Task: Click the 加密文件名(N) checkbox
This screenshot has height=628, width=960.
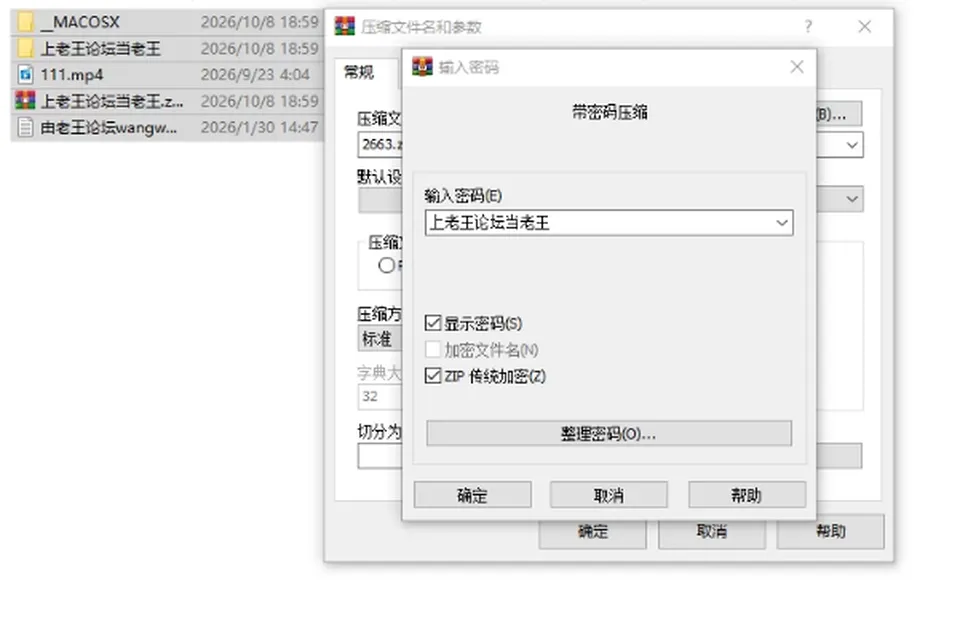Action: pyautogui.click(x=433, y=350)
